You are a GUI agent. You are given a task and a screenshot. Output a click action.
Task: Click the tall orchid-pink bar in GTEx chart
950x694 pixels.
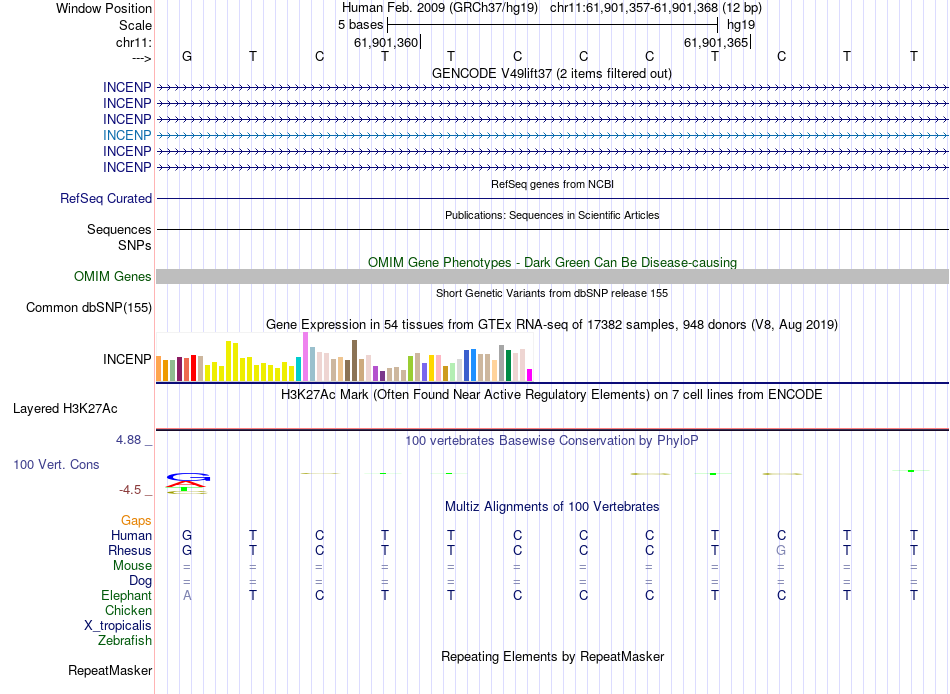click(x=305, y=356)
